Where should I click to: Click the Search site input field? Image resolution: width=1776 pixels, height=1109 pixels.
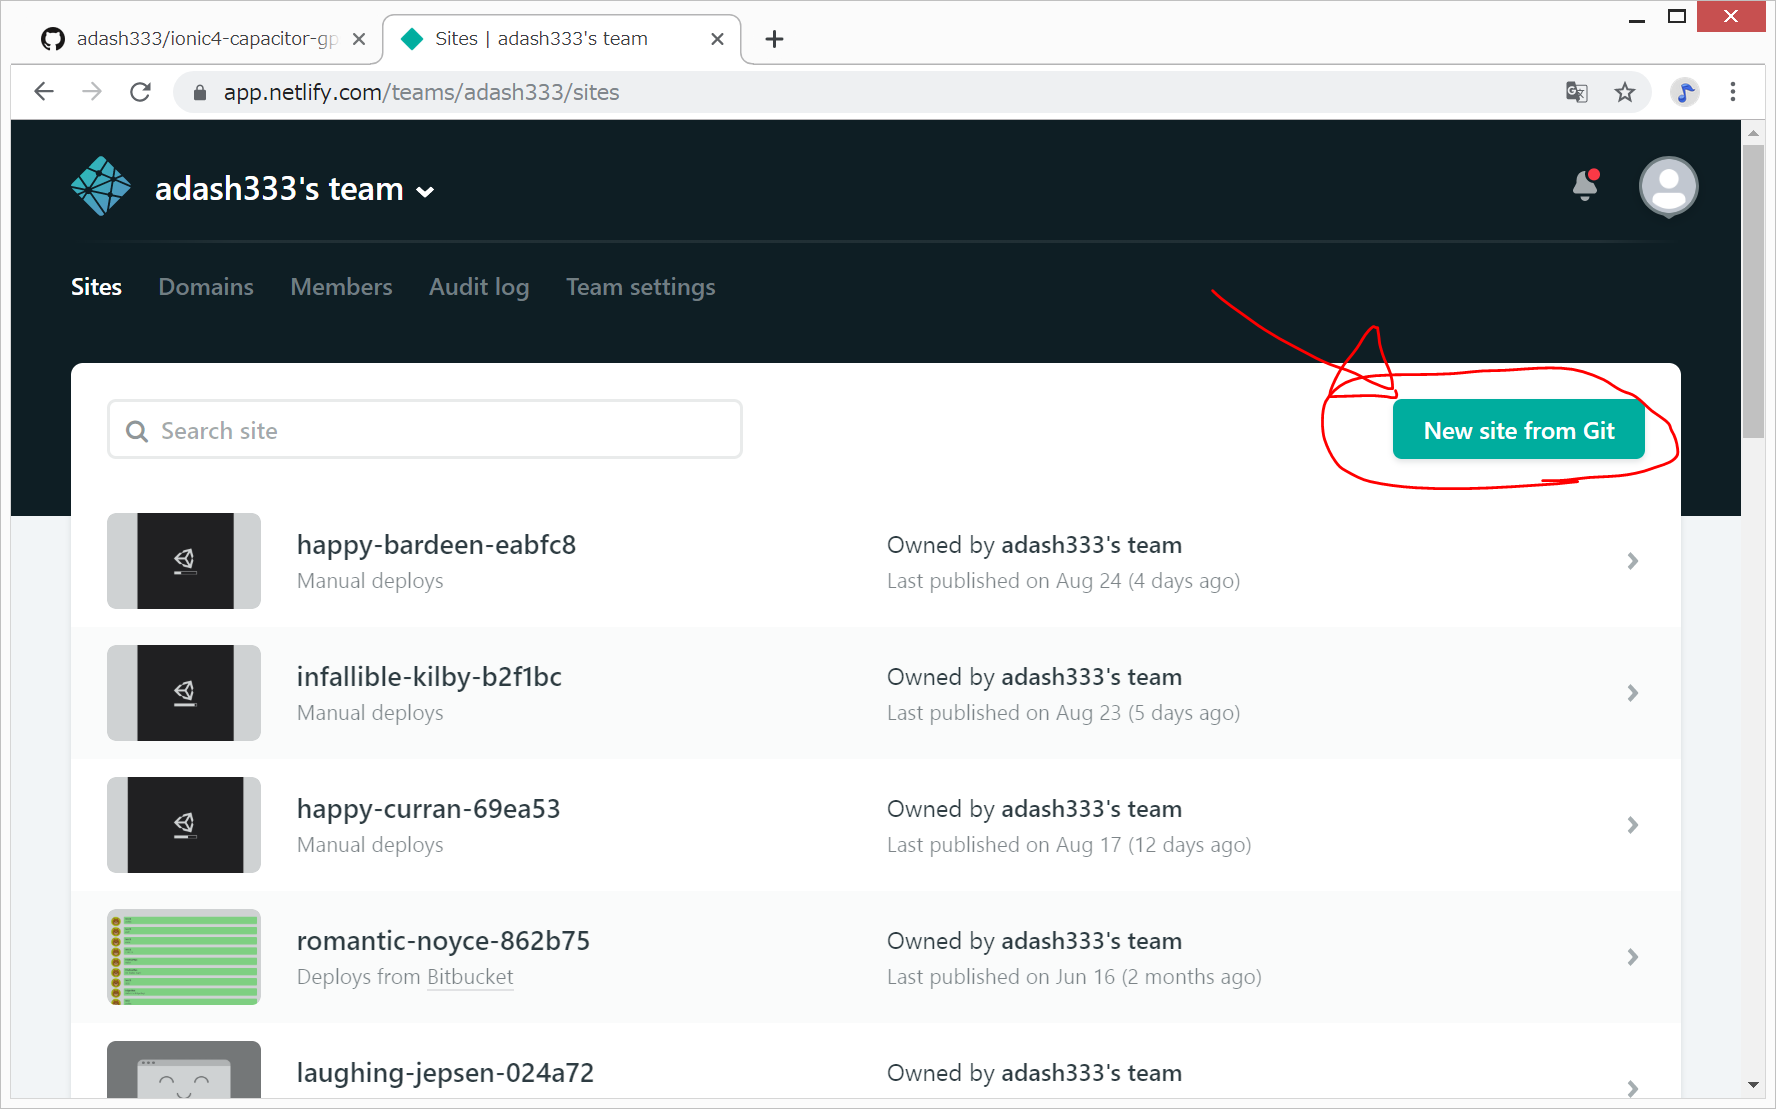(x=425, y=430)
